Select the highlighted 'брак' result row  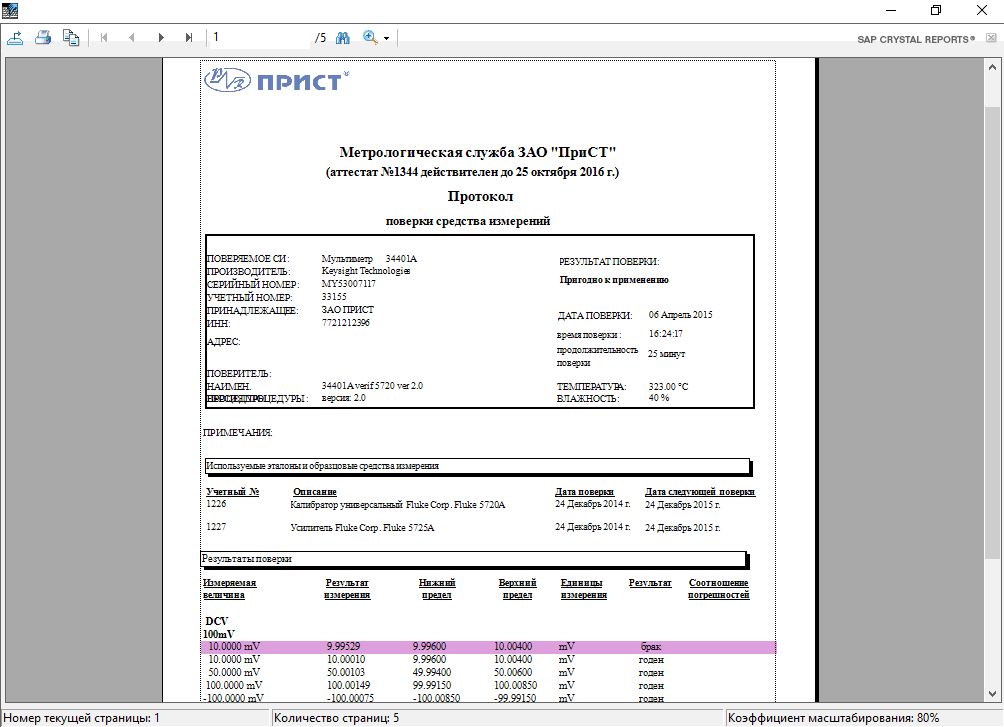488,647
